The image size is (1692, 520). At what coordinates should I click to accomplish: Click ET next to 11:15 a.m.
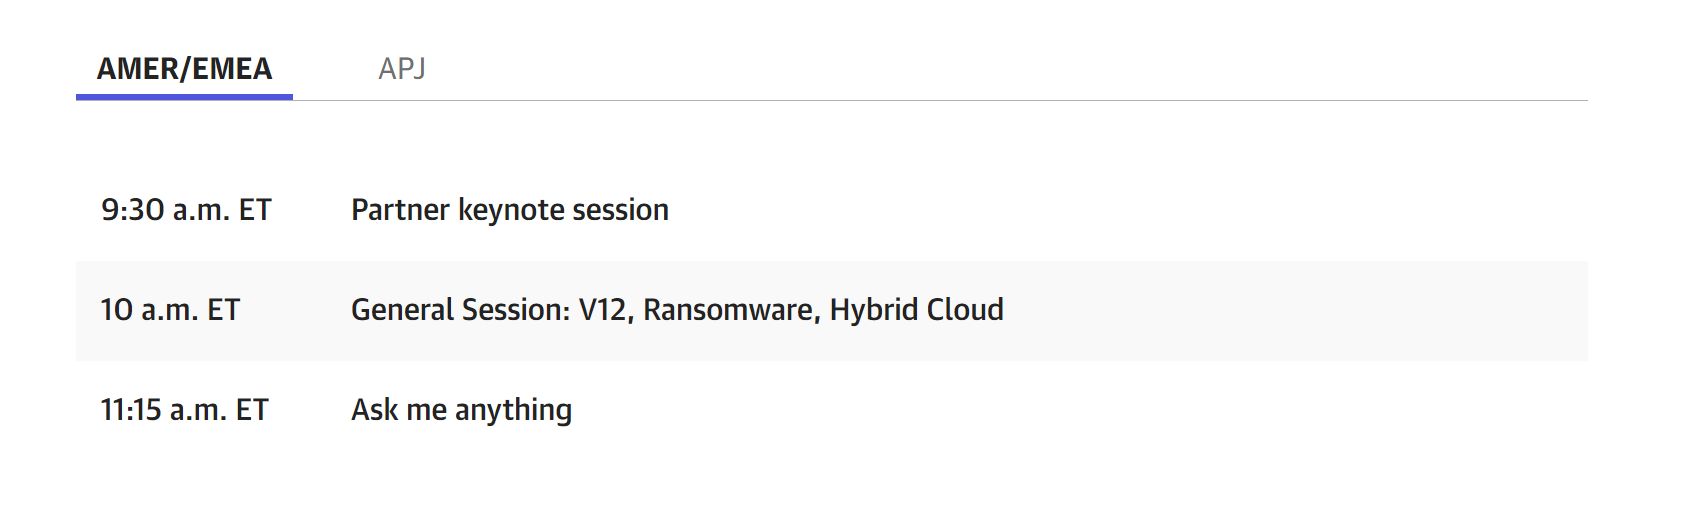tap(252, 410)
